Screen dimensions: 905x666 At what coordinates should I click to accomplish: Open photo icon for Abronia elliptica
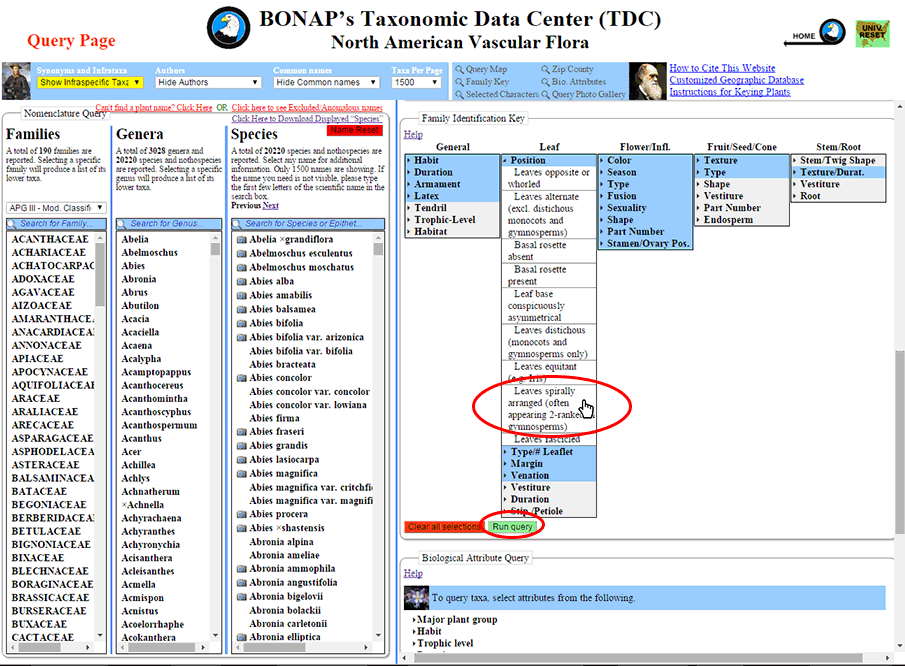(242, 637)
